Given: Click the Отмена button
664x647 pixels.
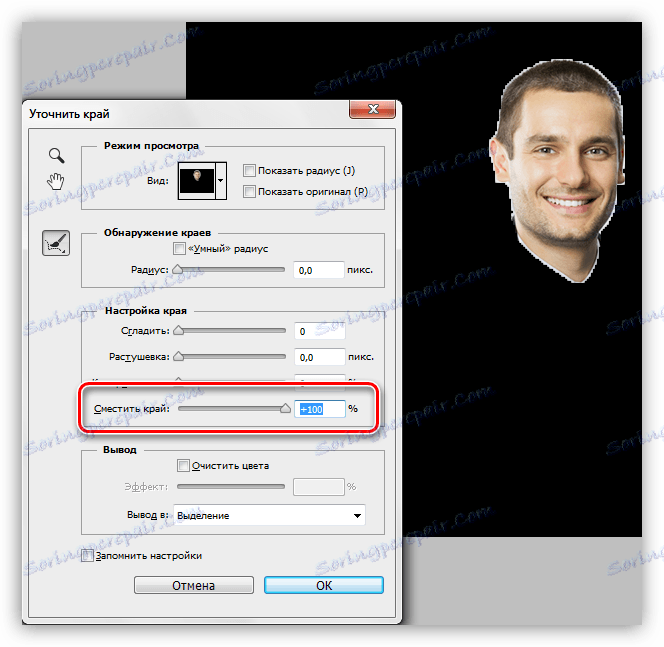Looking at the screenshot, I should (194, 585).
